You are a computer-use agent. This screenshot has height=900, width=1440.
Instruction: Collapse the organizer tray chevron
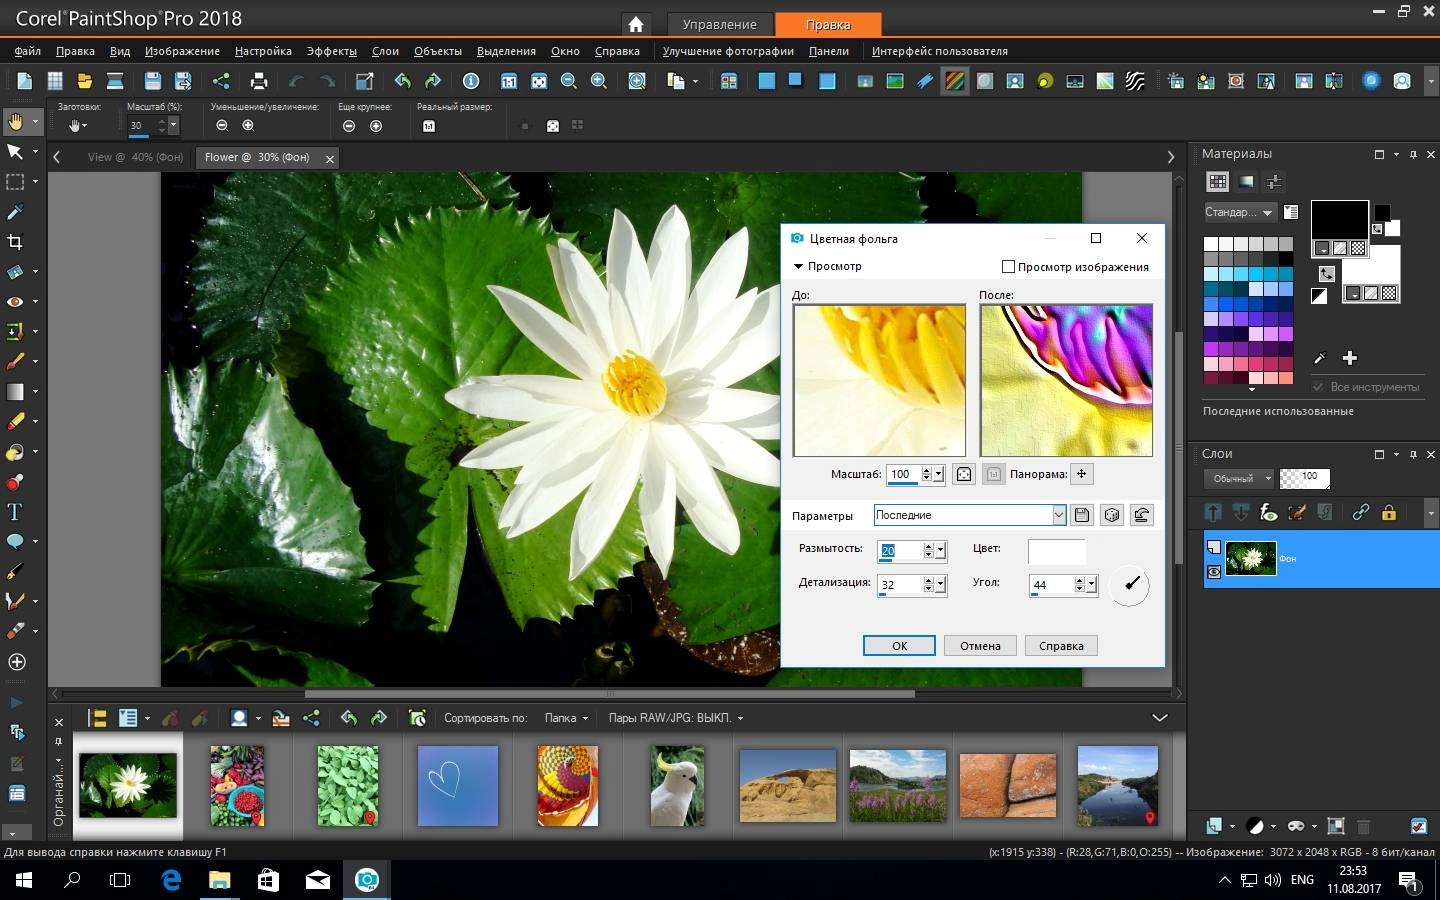point(1160,718)
